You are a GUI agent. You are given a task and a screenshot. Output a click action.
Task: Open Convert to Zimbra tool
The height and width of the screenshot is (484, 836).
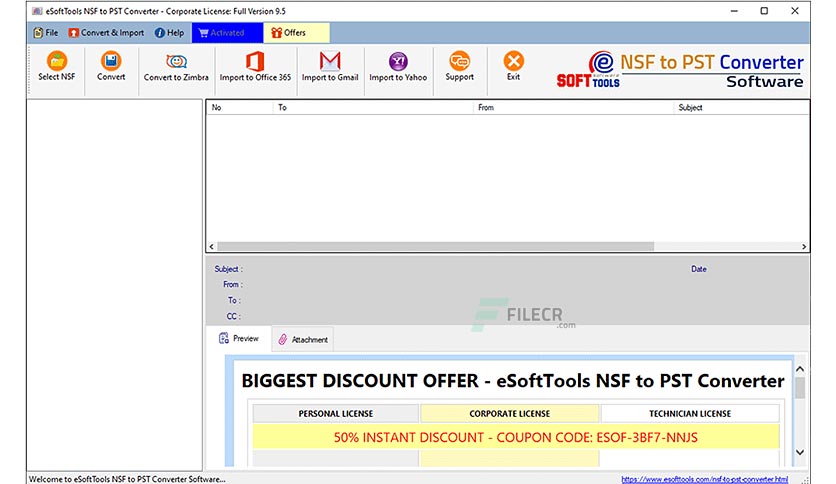176,67
